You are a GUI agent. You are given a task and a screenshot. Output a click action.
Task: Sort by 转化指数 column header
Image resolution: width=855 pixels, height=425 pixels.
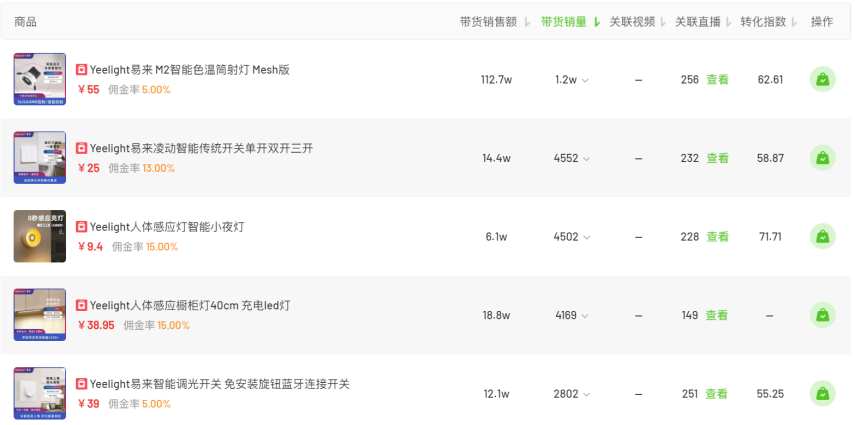click(x=769, y=22)
